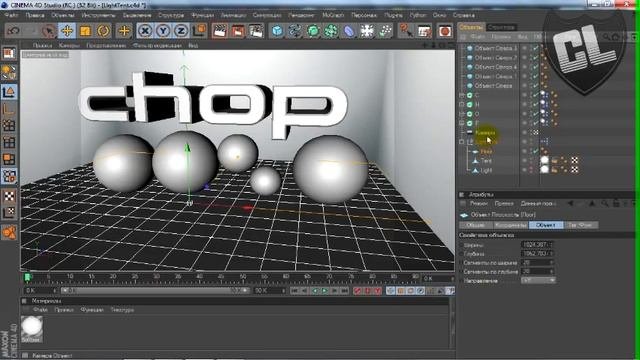Viewport: 640px width, 360px height.
Task: Click the red Record keyframe button
Action: (358, 291)
